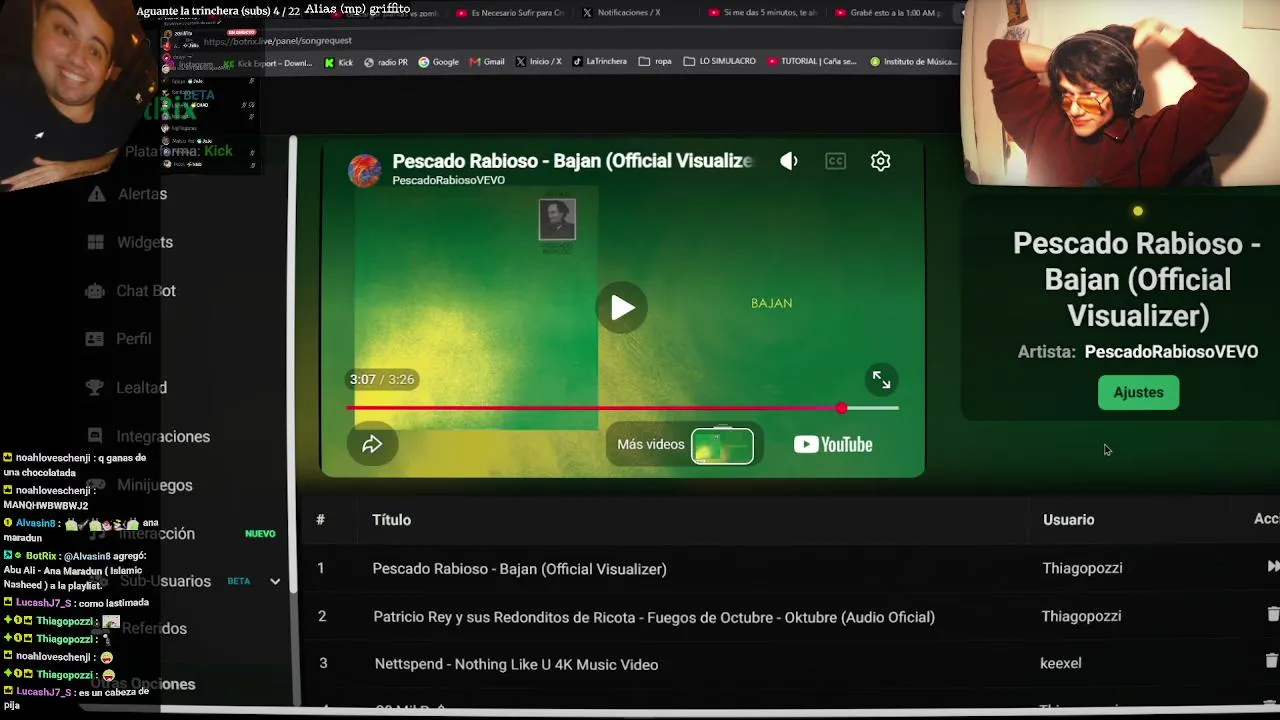Toggle closed captions on the video
The image size is (1280, 720).
click(835, 161)
